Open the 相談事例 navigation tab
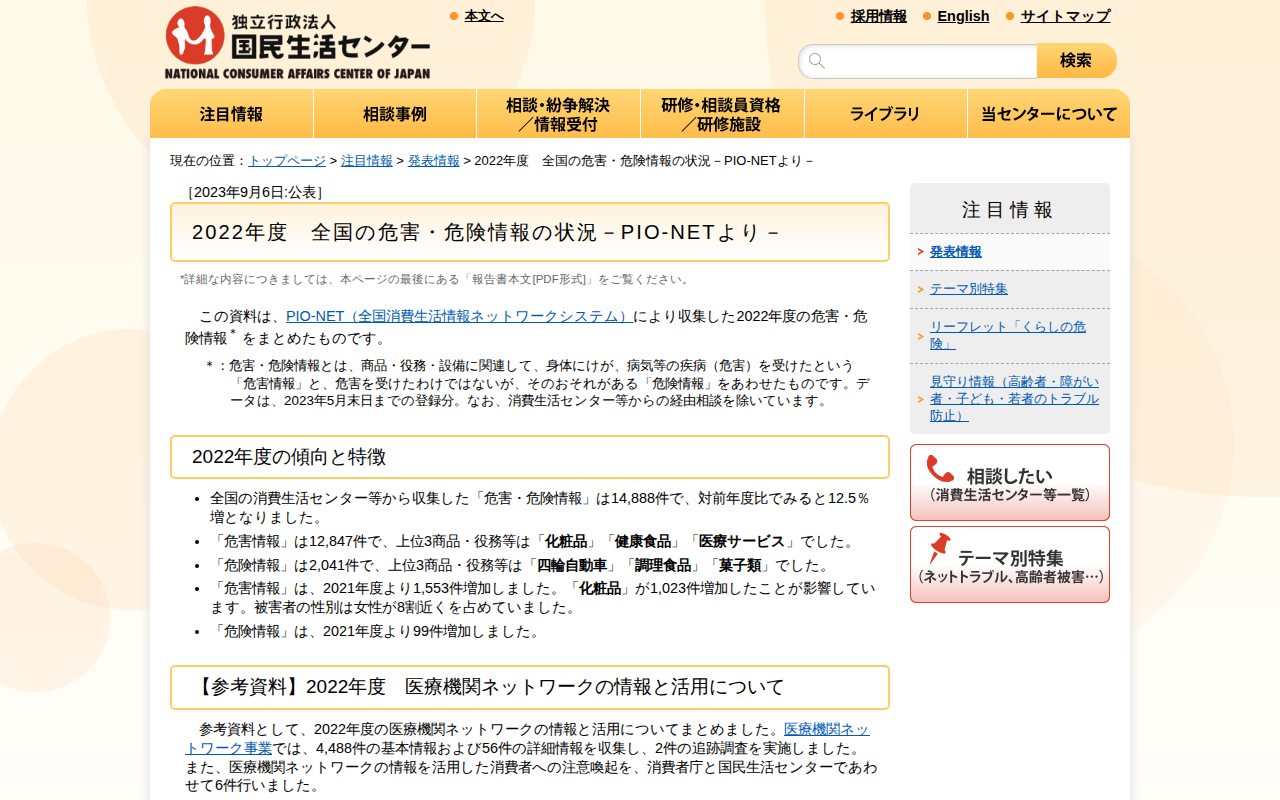This screenshot has width=1280, height=800. (395, 114)
